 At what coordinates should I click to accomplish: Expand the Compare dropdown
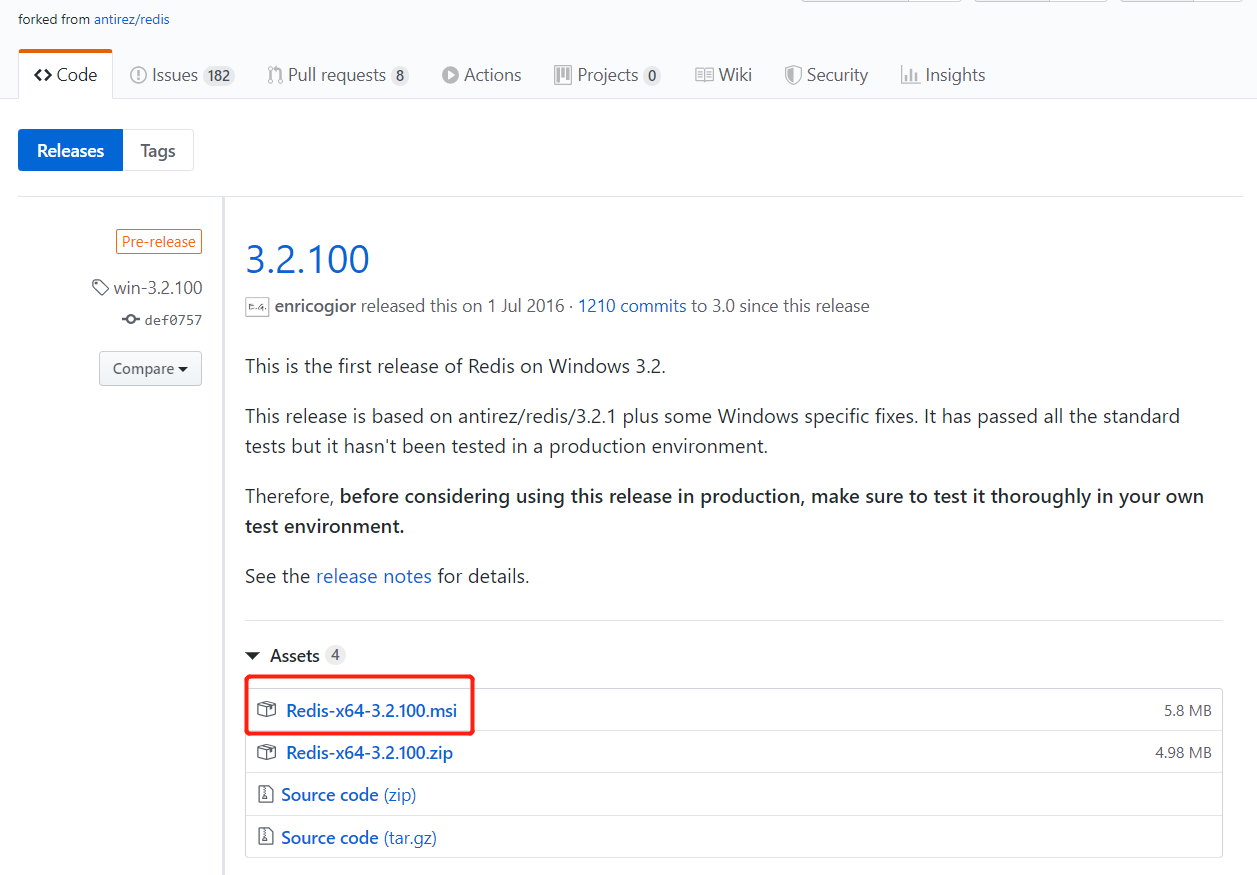click(150, 369)
